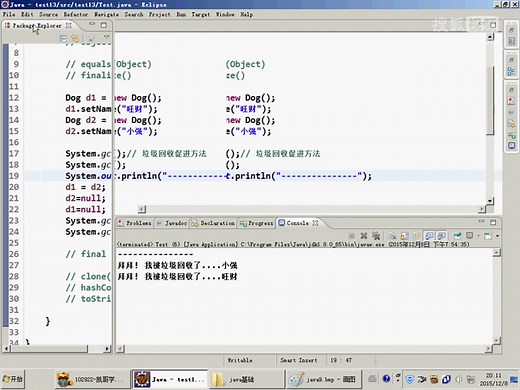Switch to the Declaration tab
The height and width of the screenshot is (390, 520).
(x=213, y=223)
